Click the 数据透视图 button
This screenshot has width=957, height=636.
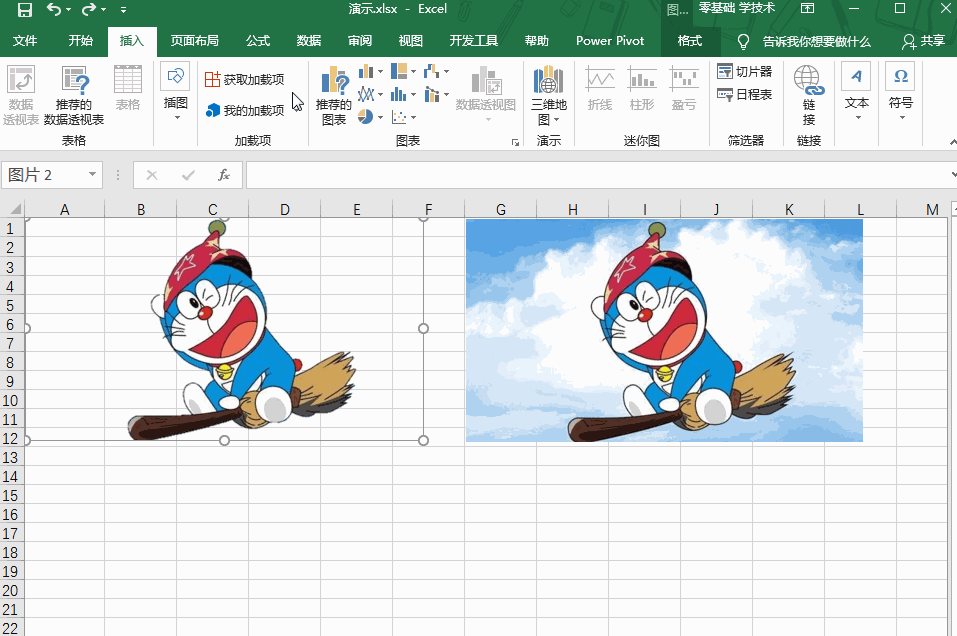486,93
